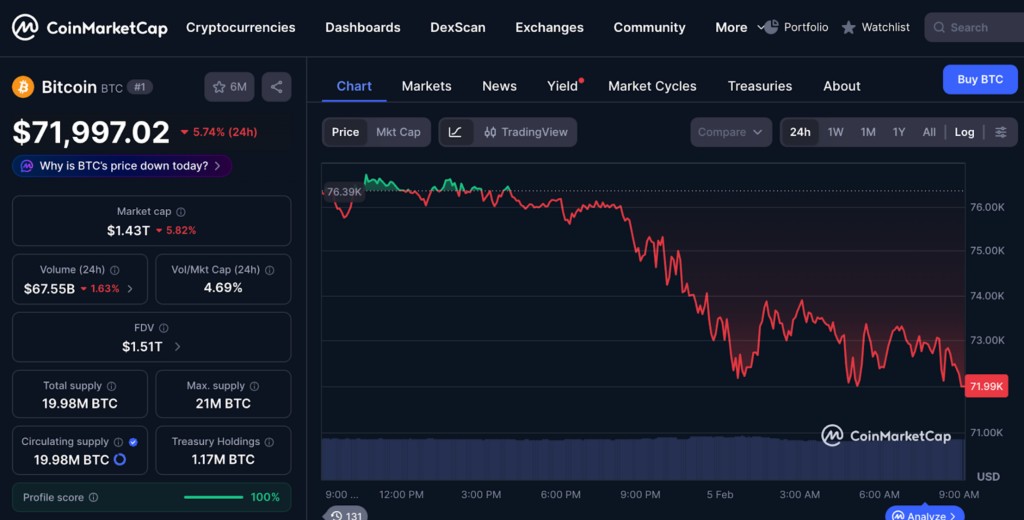Image resolution: width=1024 pixels, height=520 pixels.
Task: Click Circulating supply info icon
Action: click(118, 442)
